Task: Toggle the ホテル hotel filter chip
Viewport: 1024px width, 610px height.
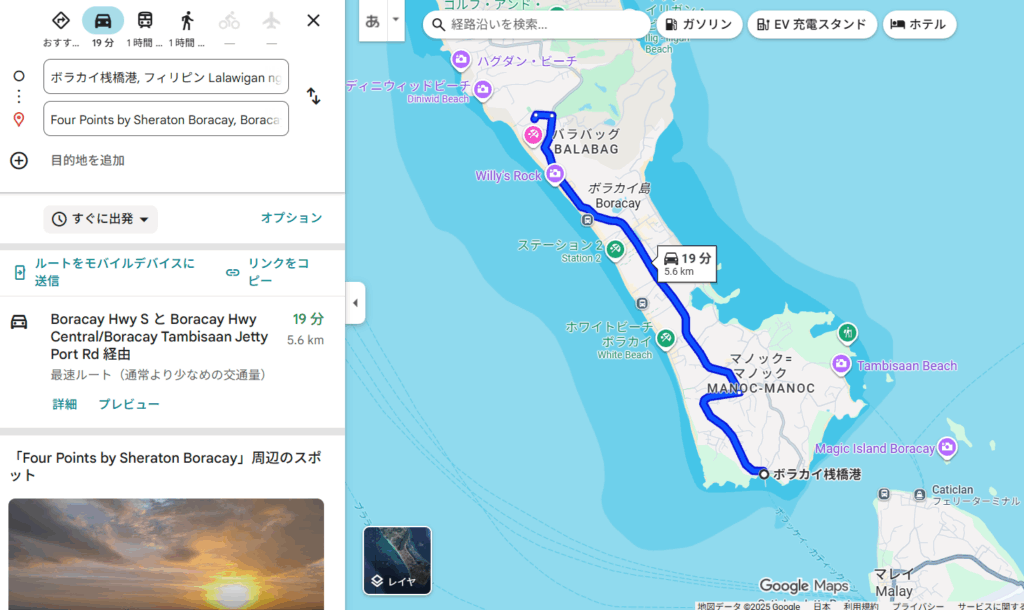Action: 919,25
